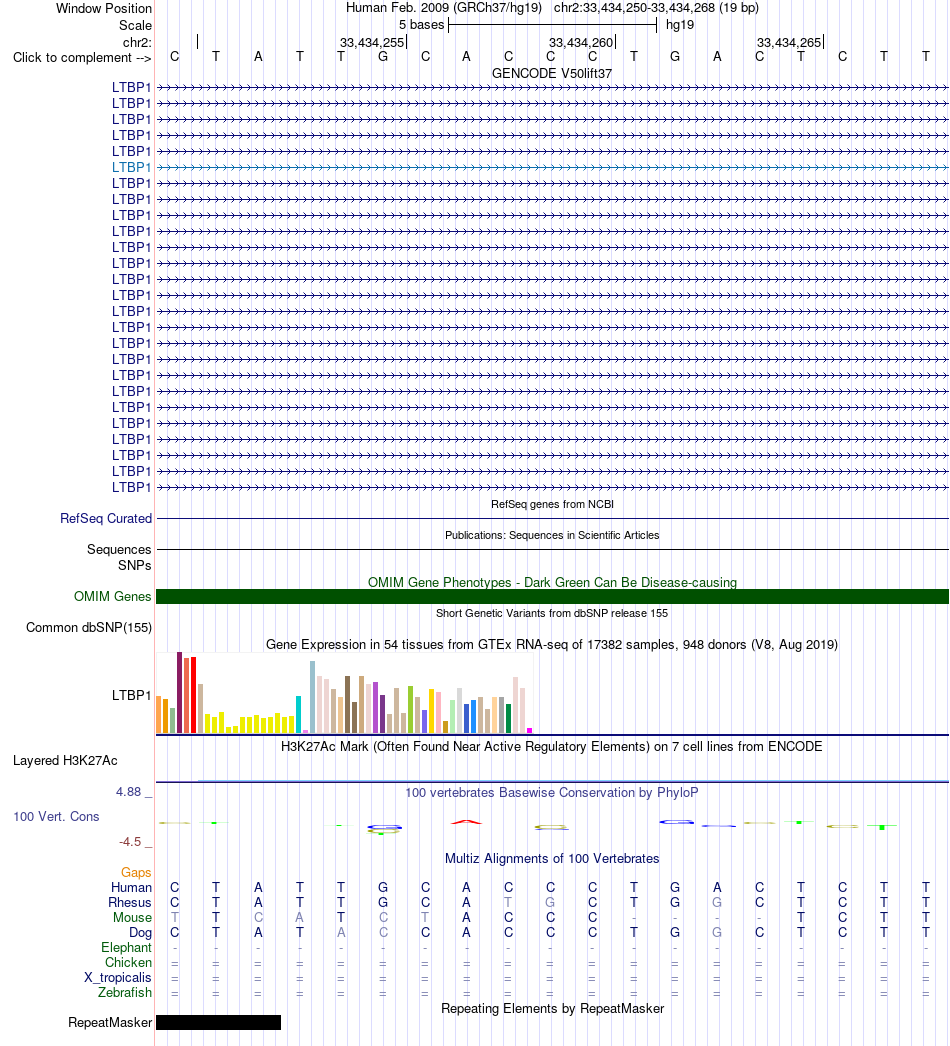Select the Rhesus alignment row label
Image resolution: width=950 pixels, height=1046 pixels.
pyautogui.click(x=130, y=903)
